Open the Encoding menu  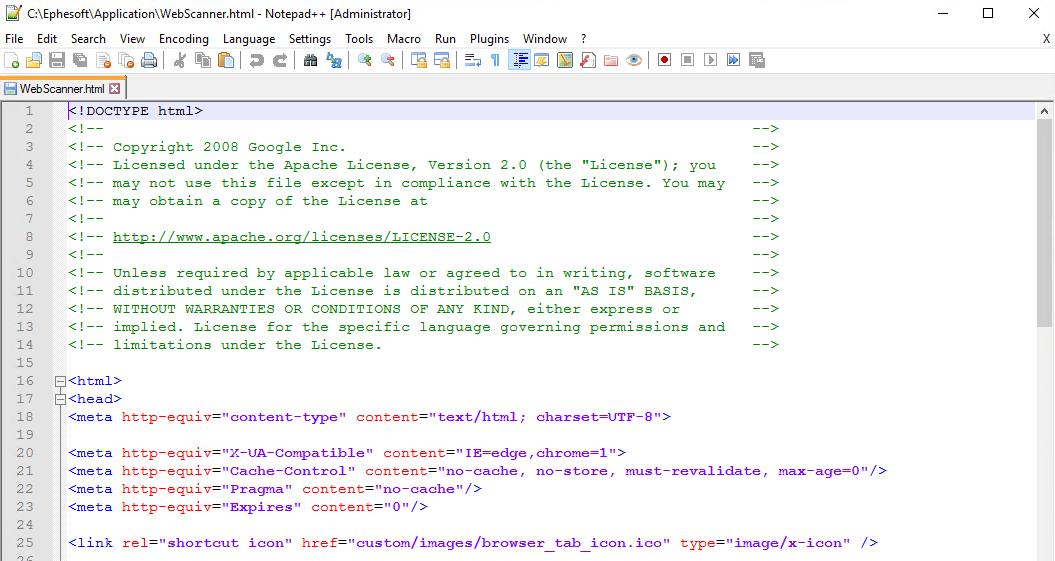point(184,39)
